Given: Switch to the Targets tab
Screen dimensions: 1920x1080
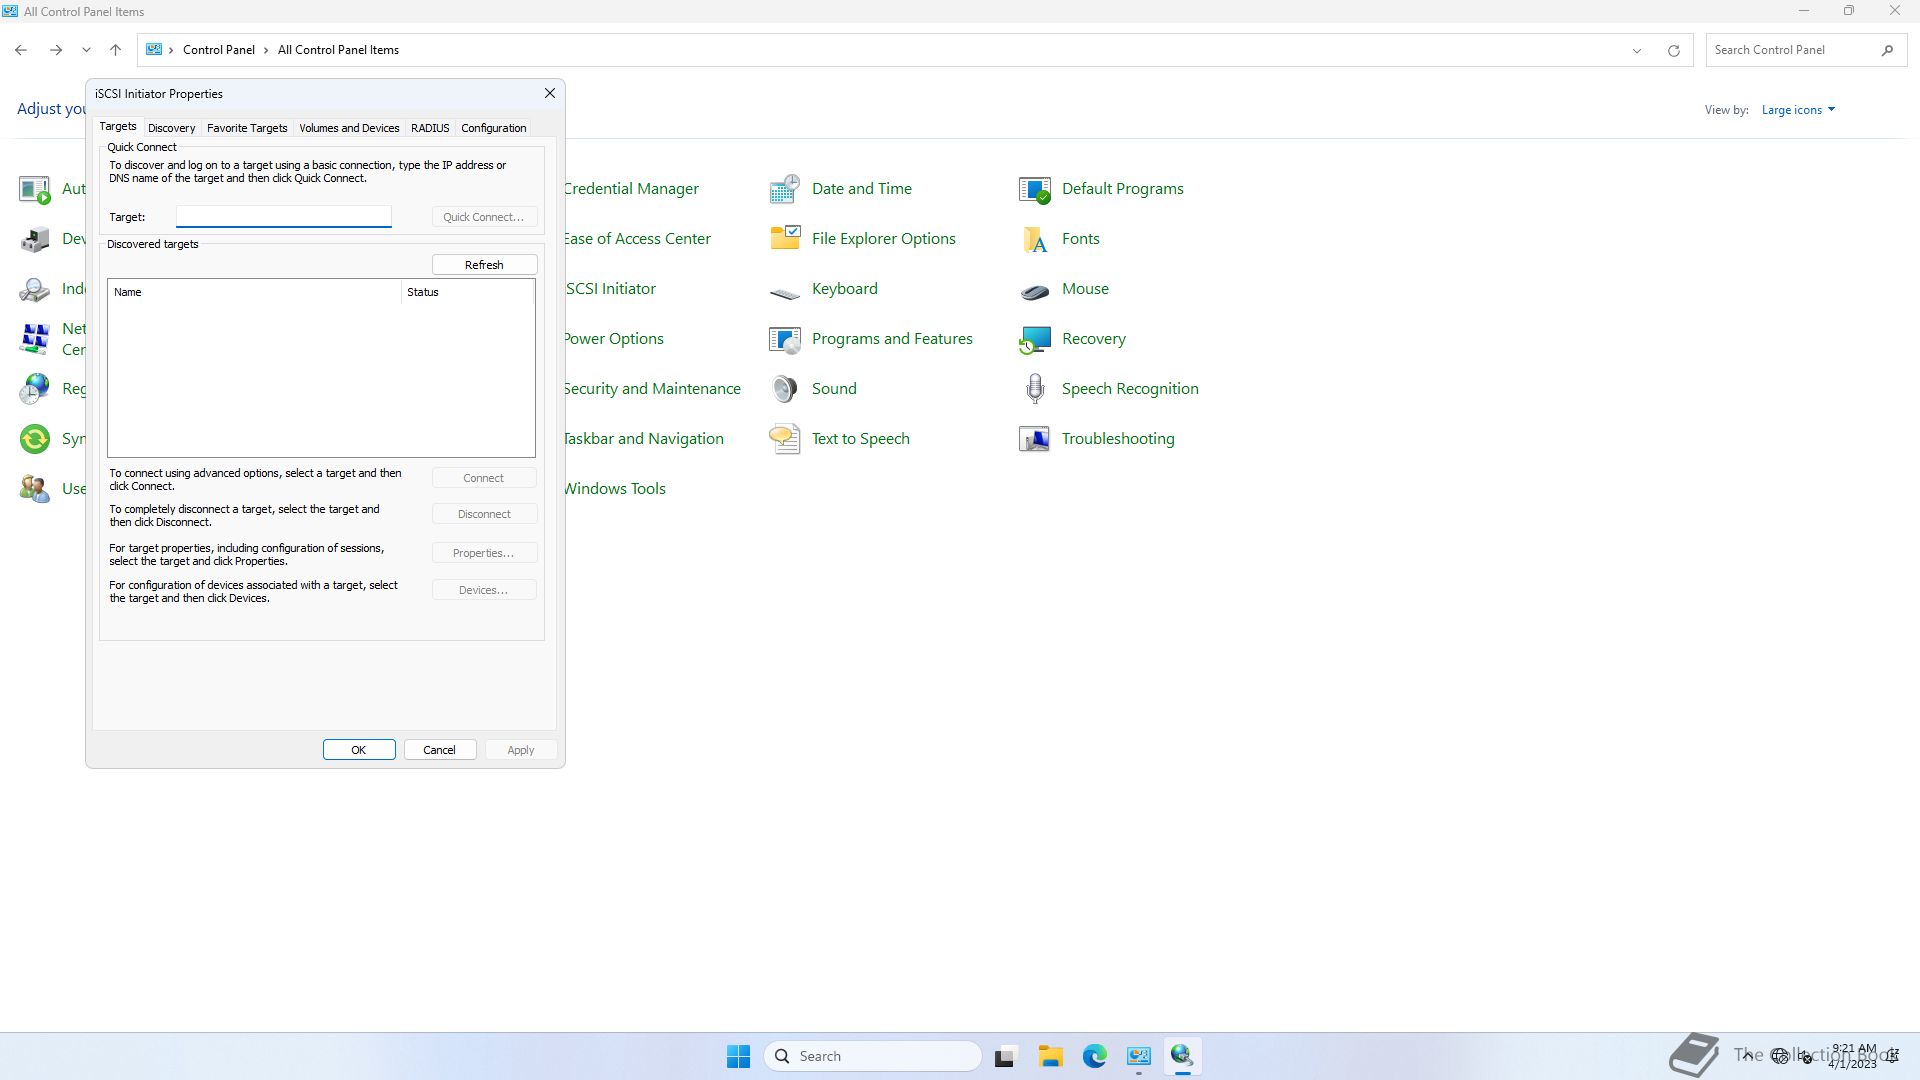Looking at the screenshot, I should click(x=118, y=126).
